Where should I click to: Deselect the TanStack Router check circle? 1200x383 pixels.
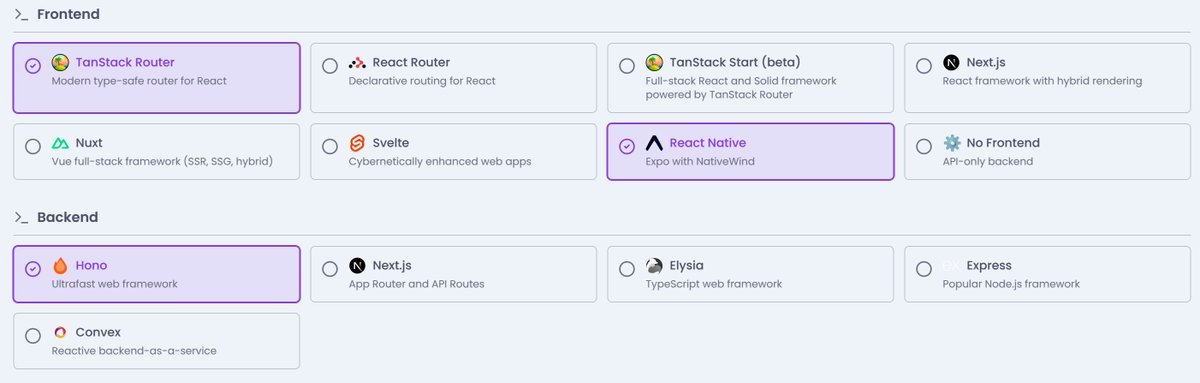click(33, 66)
